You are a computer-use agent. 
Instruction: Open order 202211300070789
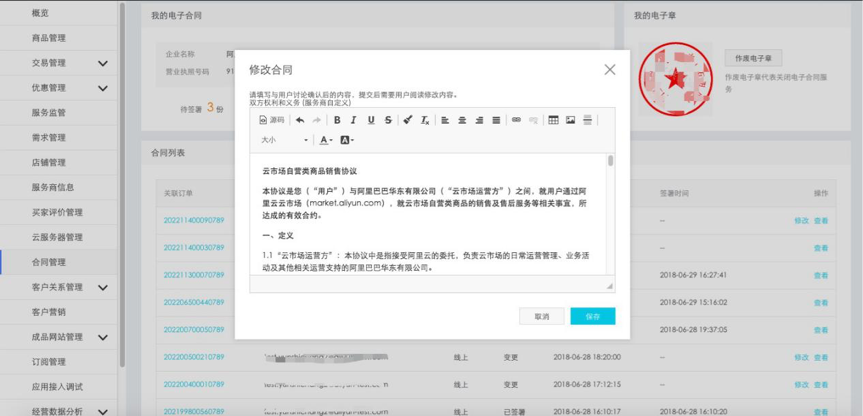pos(194,275)
